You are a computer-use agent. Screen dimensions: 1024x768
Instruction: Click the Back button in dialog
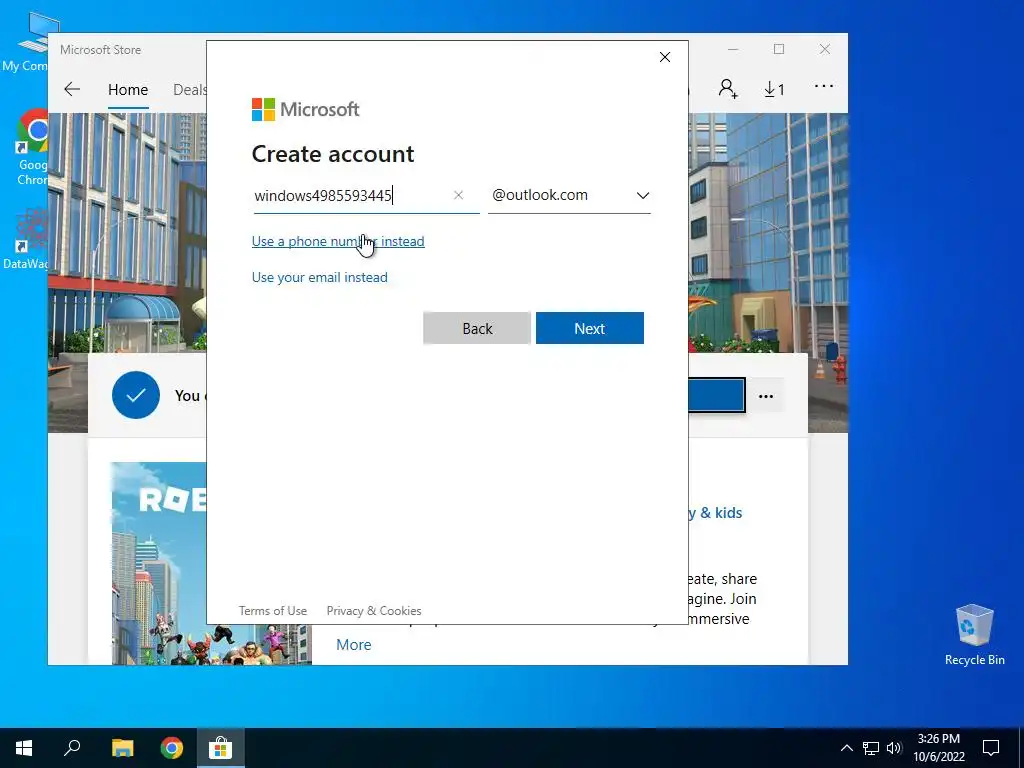(x=477, y=328)
